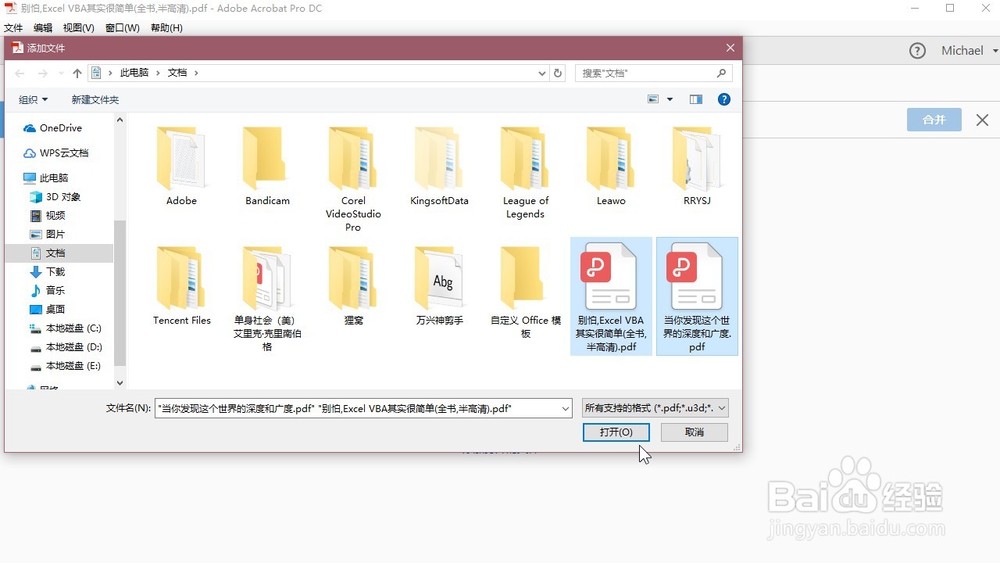1000x563 pixels.
Task: Open the Bandicam folder
Action: 267,165
